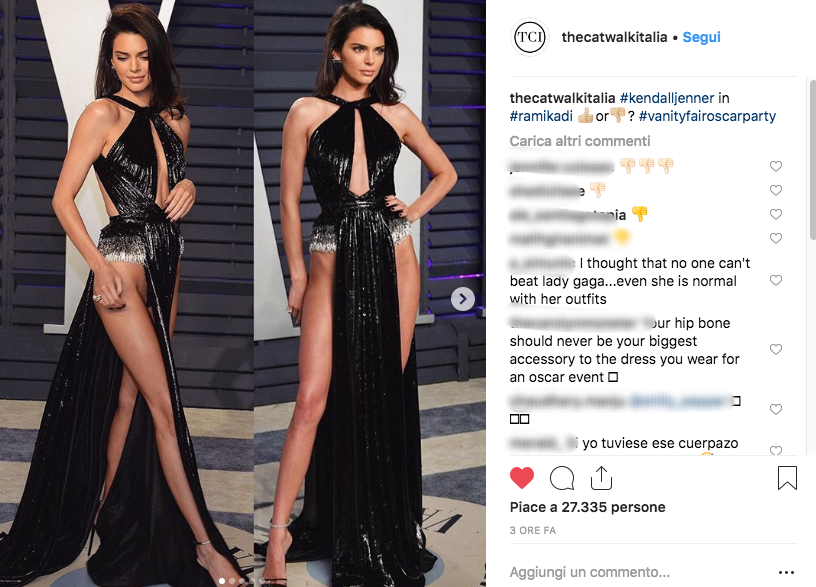Open the comment bubble icon
Image resolution: width=816 pixels, height=587 pixels.
click(x=562, y=478)
